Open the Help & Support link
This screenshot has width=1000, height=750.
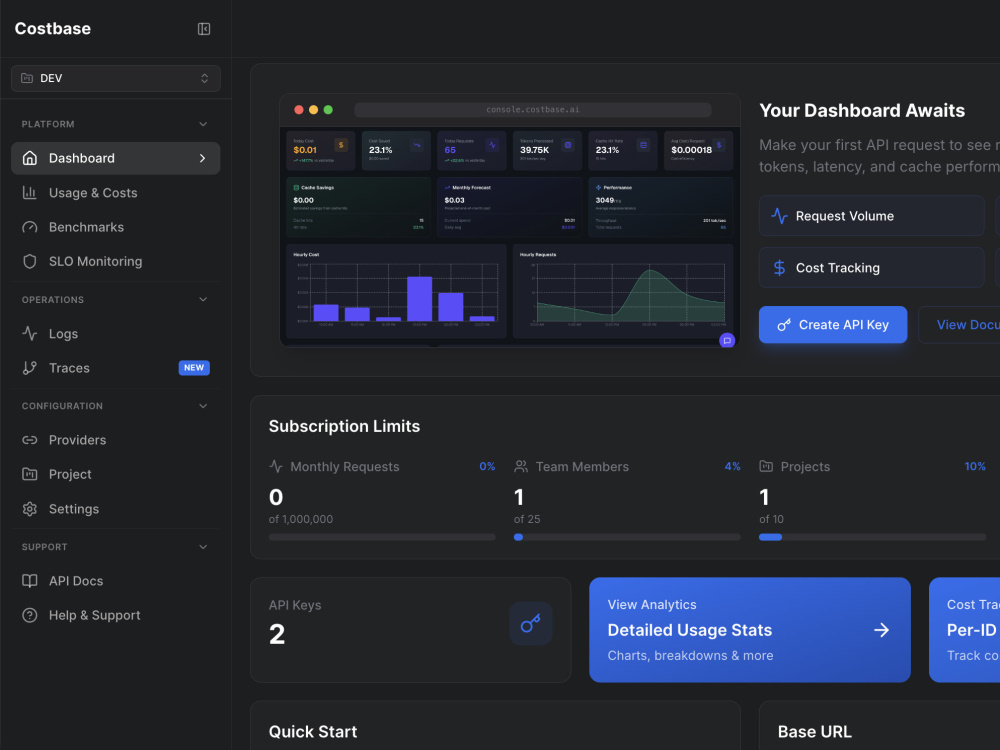click(x=115, y=615)
